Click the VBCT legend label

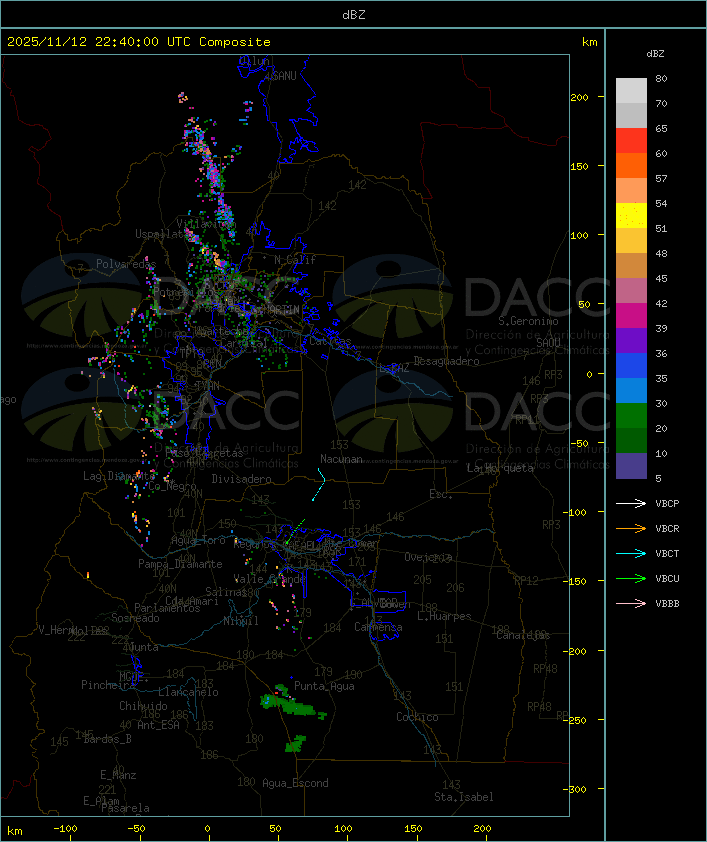(667, 553)
